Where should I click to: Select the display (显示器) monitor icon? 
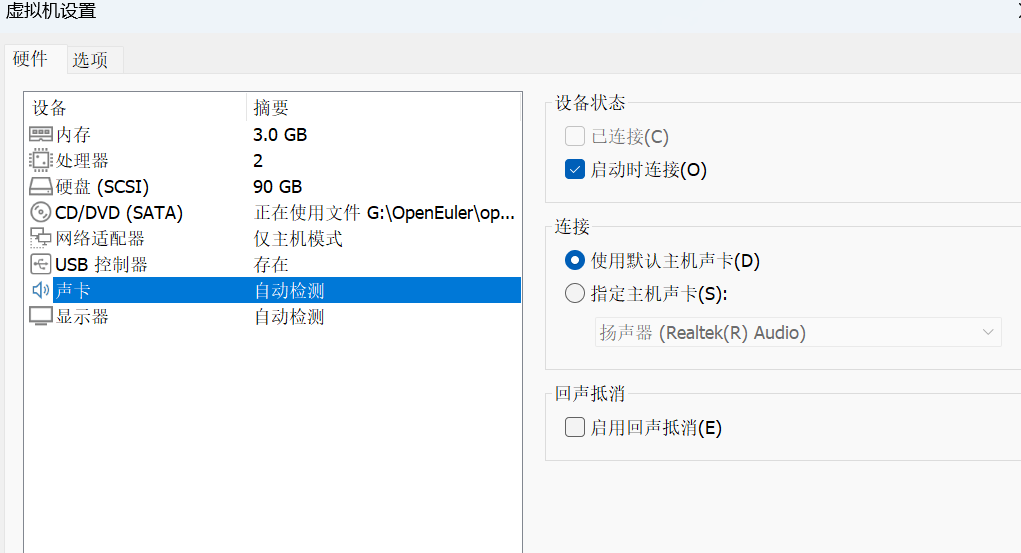40,317
